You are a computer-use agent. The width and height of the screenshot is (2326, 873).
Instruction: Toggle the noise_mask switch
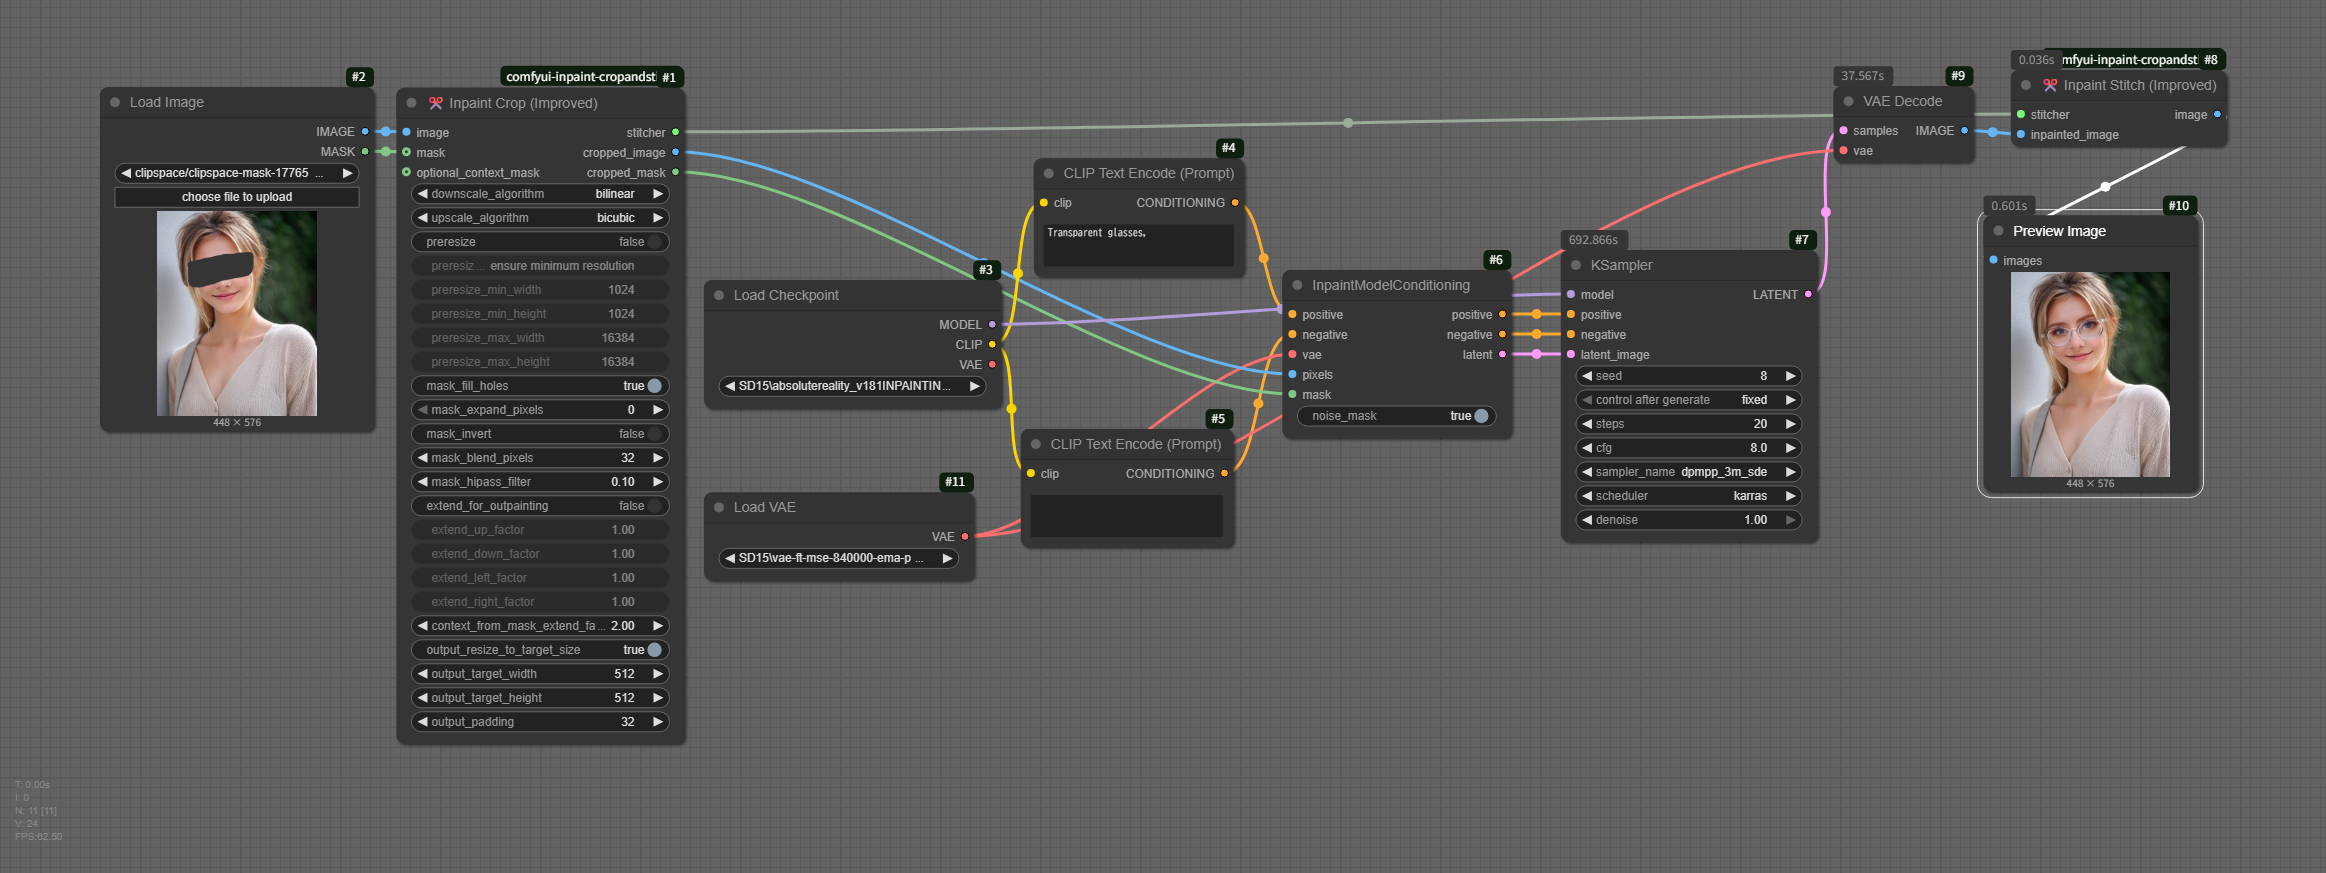coord(1480,416)
